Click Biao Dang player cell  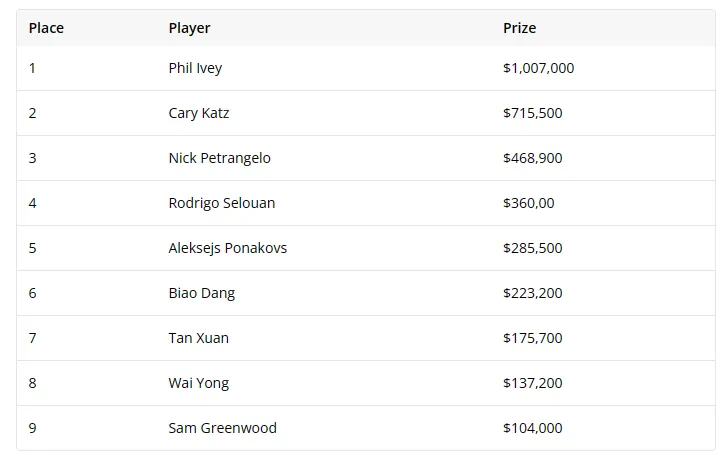(x=202, y=293)
